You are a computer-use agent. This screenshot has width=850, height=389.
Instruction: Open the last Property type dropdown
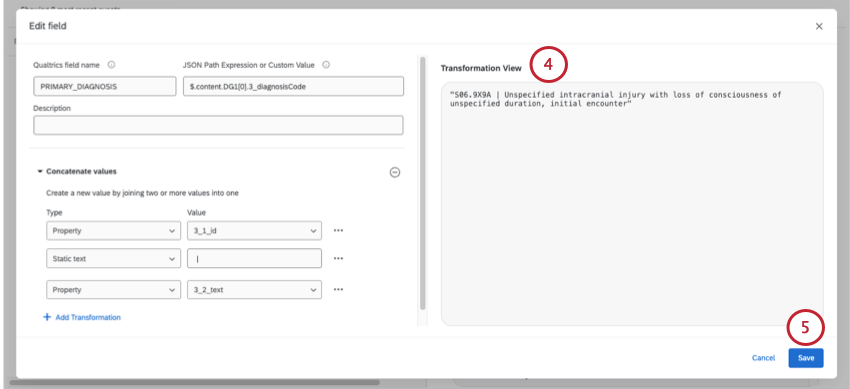pyautogui.click(x=113, y=289)
